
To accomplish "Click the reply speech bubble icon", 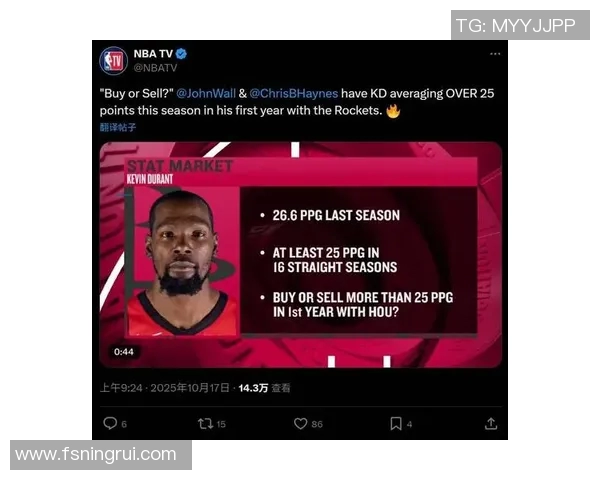I will (110, 423).
